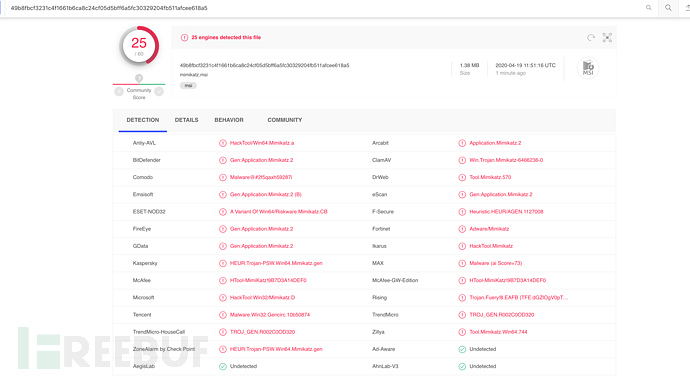Vote community score up with right button

(x=159, y=92)
